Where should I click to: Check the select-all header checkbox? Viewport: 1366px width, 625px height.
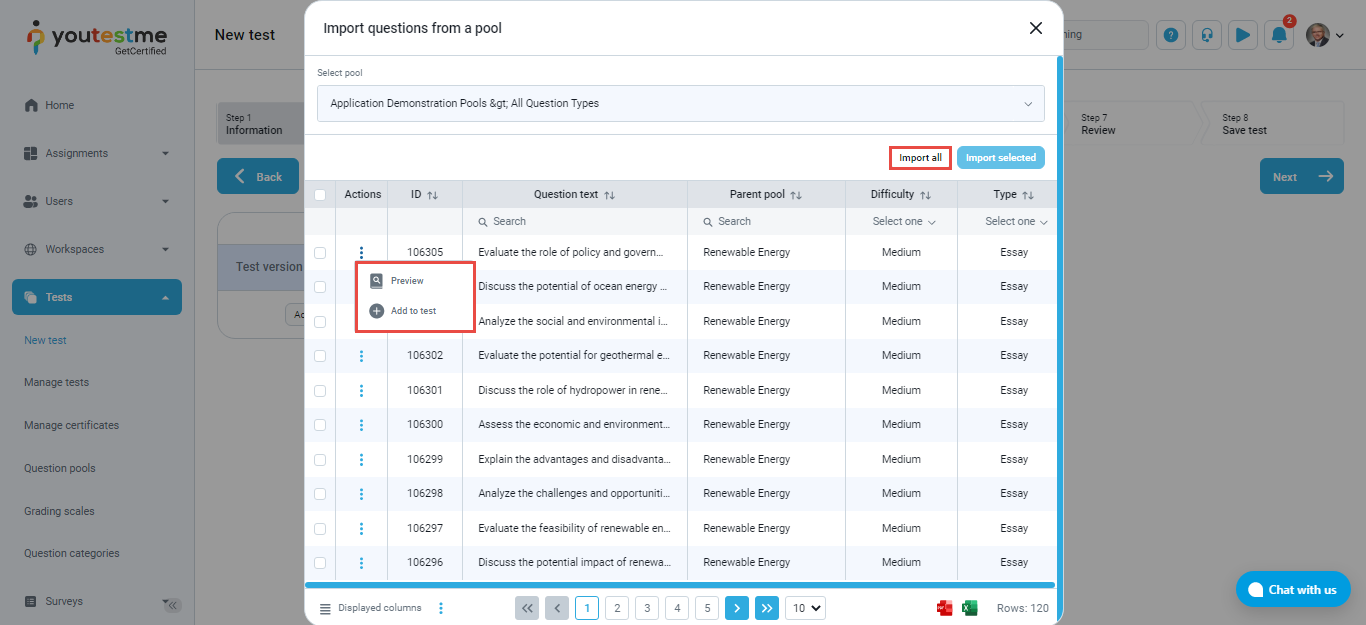[320, 195]
